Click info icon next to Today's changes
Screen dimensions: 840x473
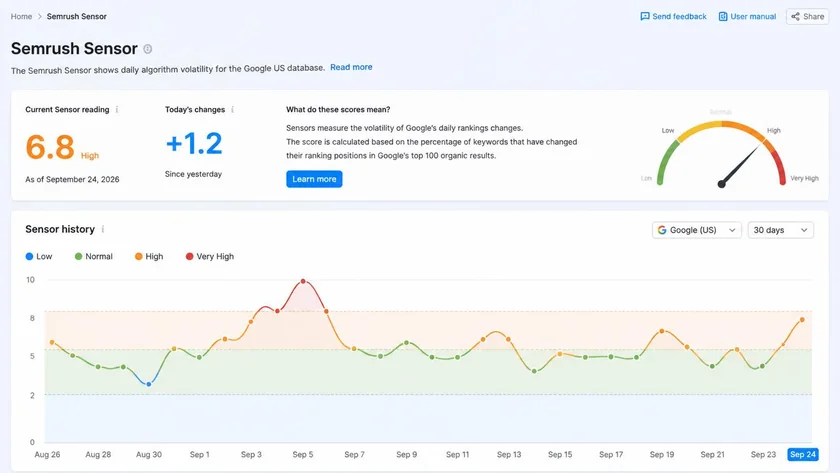coord(232,109)
